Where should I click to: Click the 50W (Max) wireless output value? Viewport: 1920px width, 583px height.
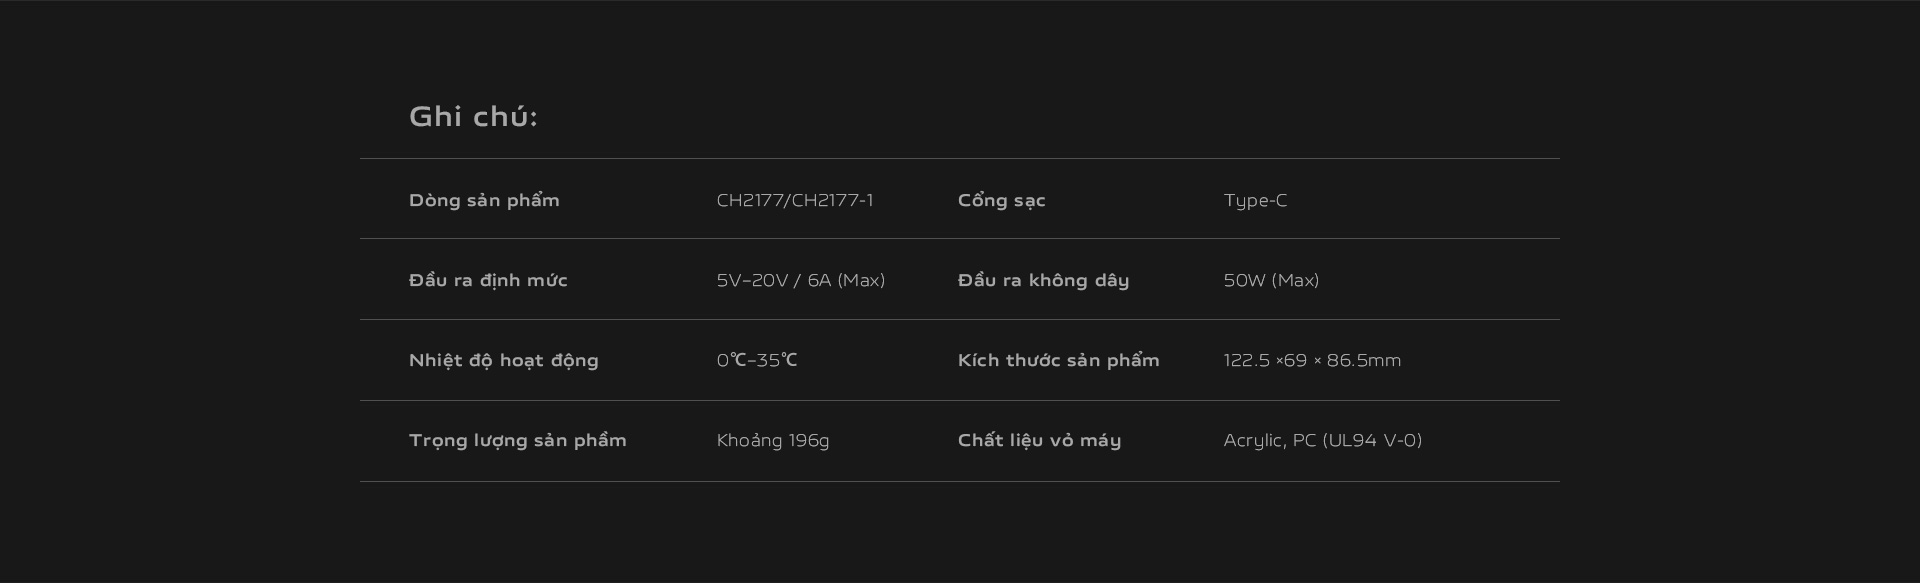point(1271,280)
